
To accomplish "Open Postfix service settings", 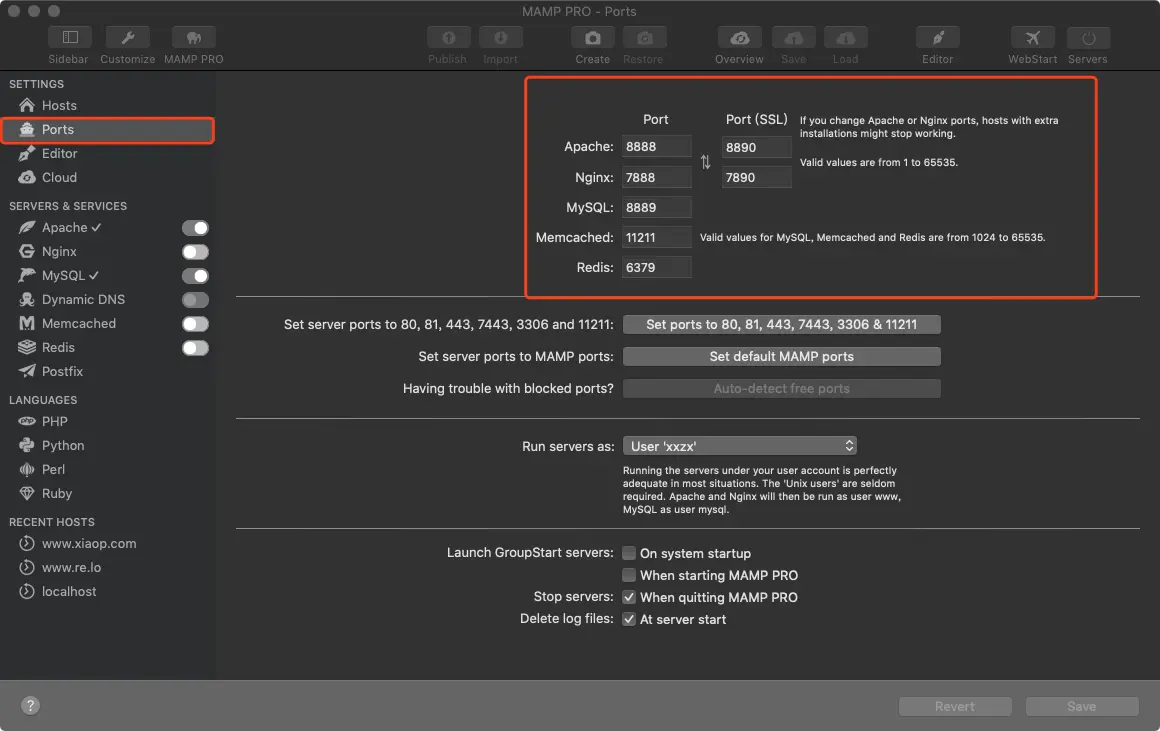I will pyautogui.click(x=62, y=371).
